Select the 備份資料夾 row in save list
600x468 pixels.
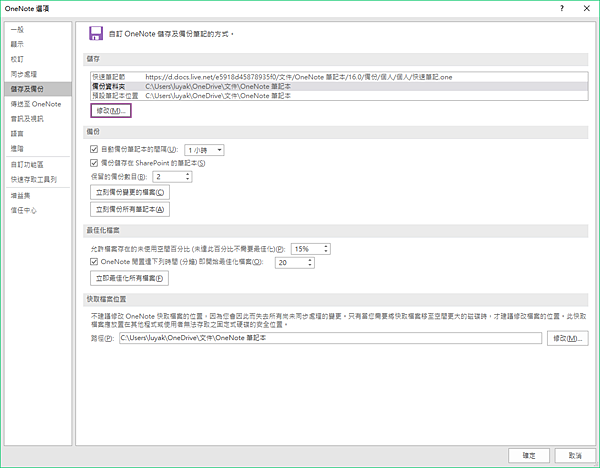tap(339, 86)
